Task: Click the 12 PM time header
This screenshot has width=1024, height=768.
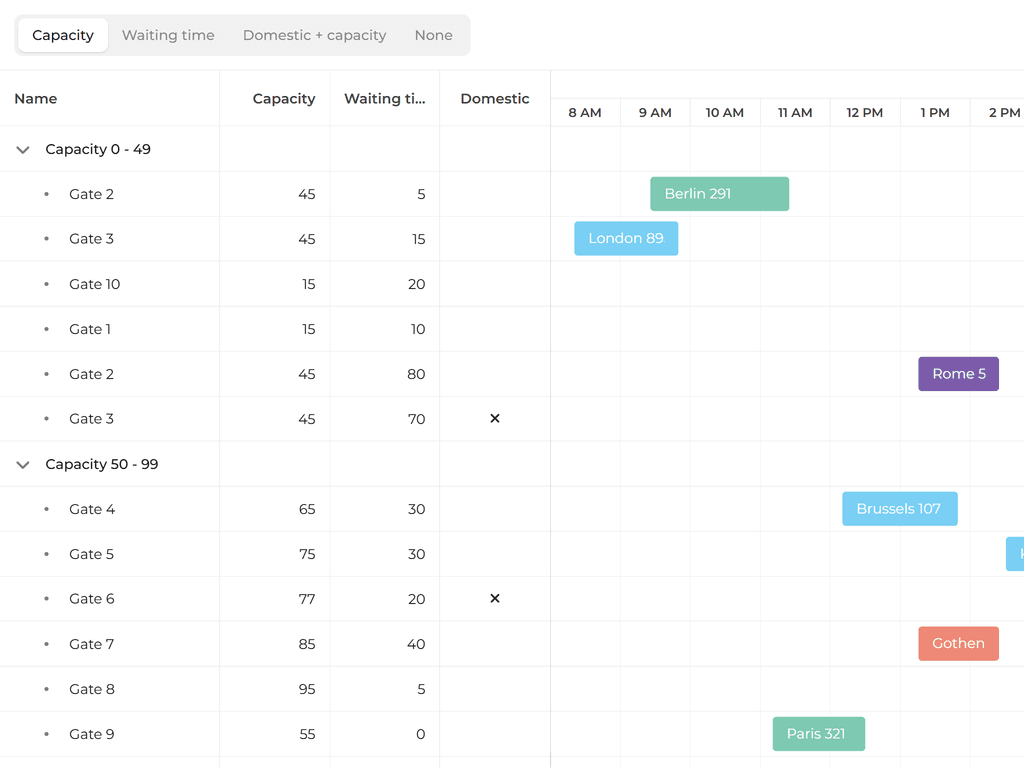Action: pos(865,113)
